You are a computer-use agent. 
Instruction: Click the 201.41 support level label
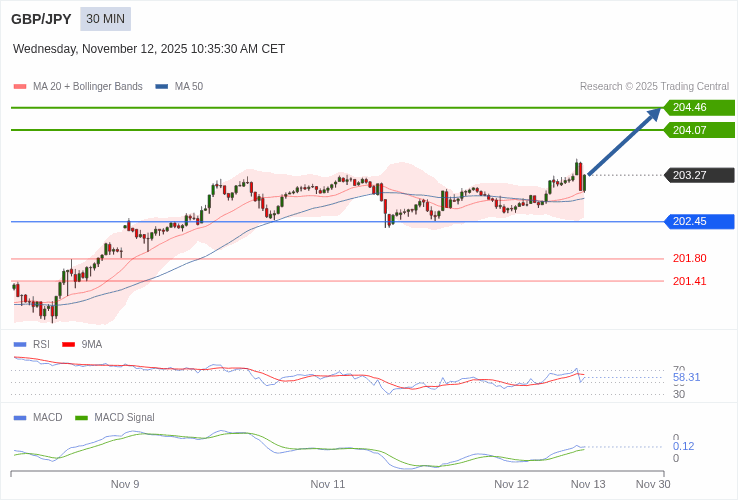pyautogui.click(x=689, y=281)
